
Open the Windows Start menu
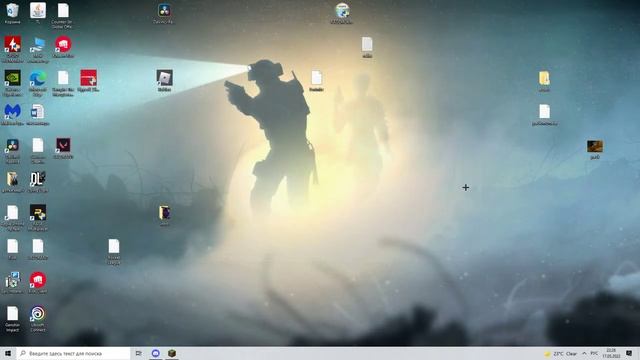[x=8, y=353]
